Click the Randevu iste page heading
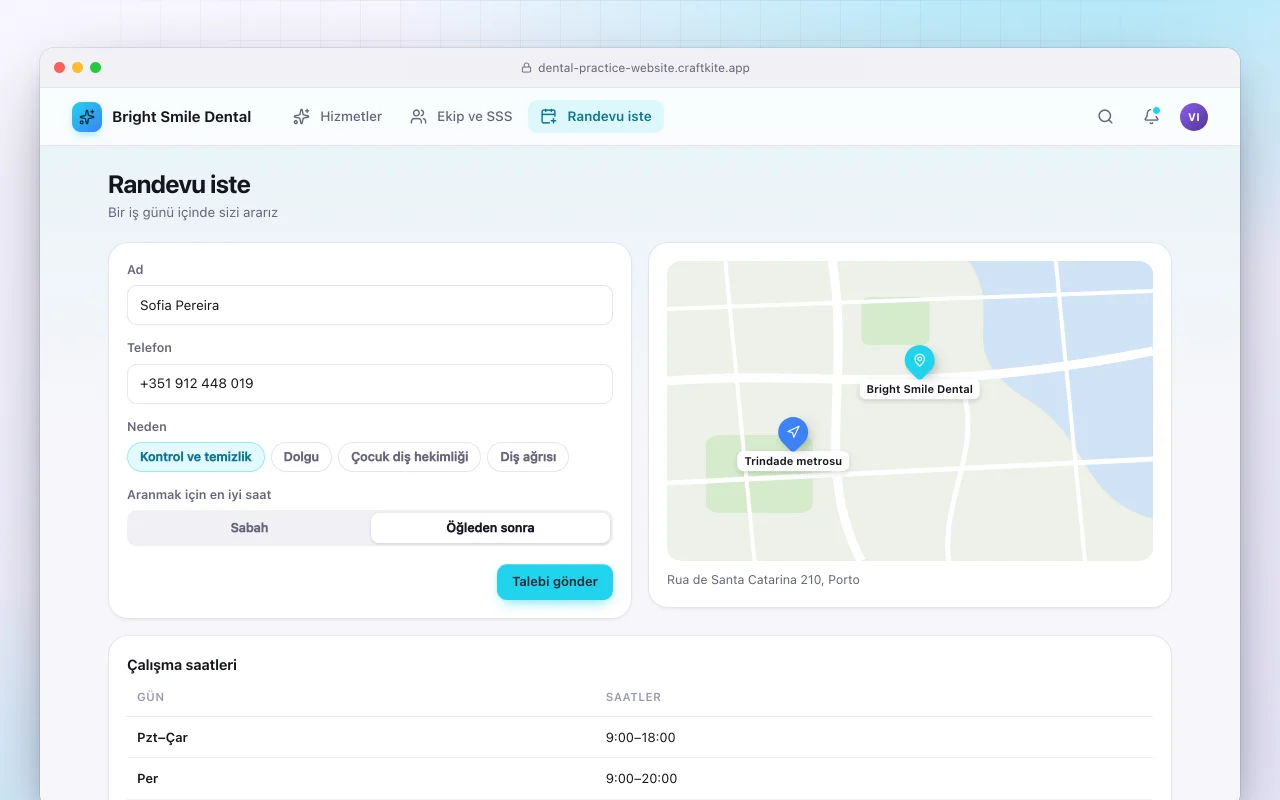 (x=179, y=185)
